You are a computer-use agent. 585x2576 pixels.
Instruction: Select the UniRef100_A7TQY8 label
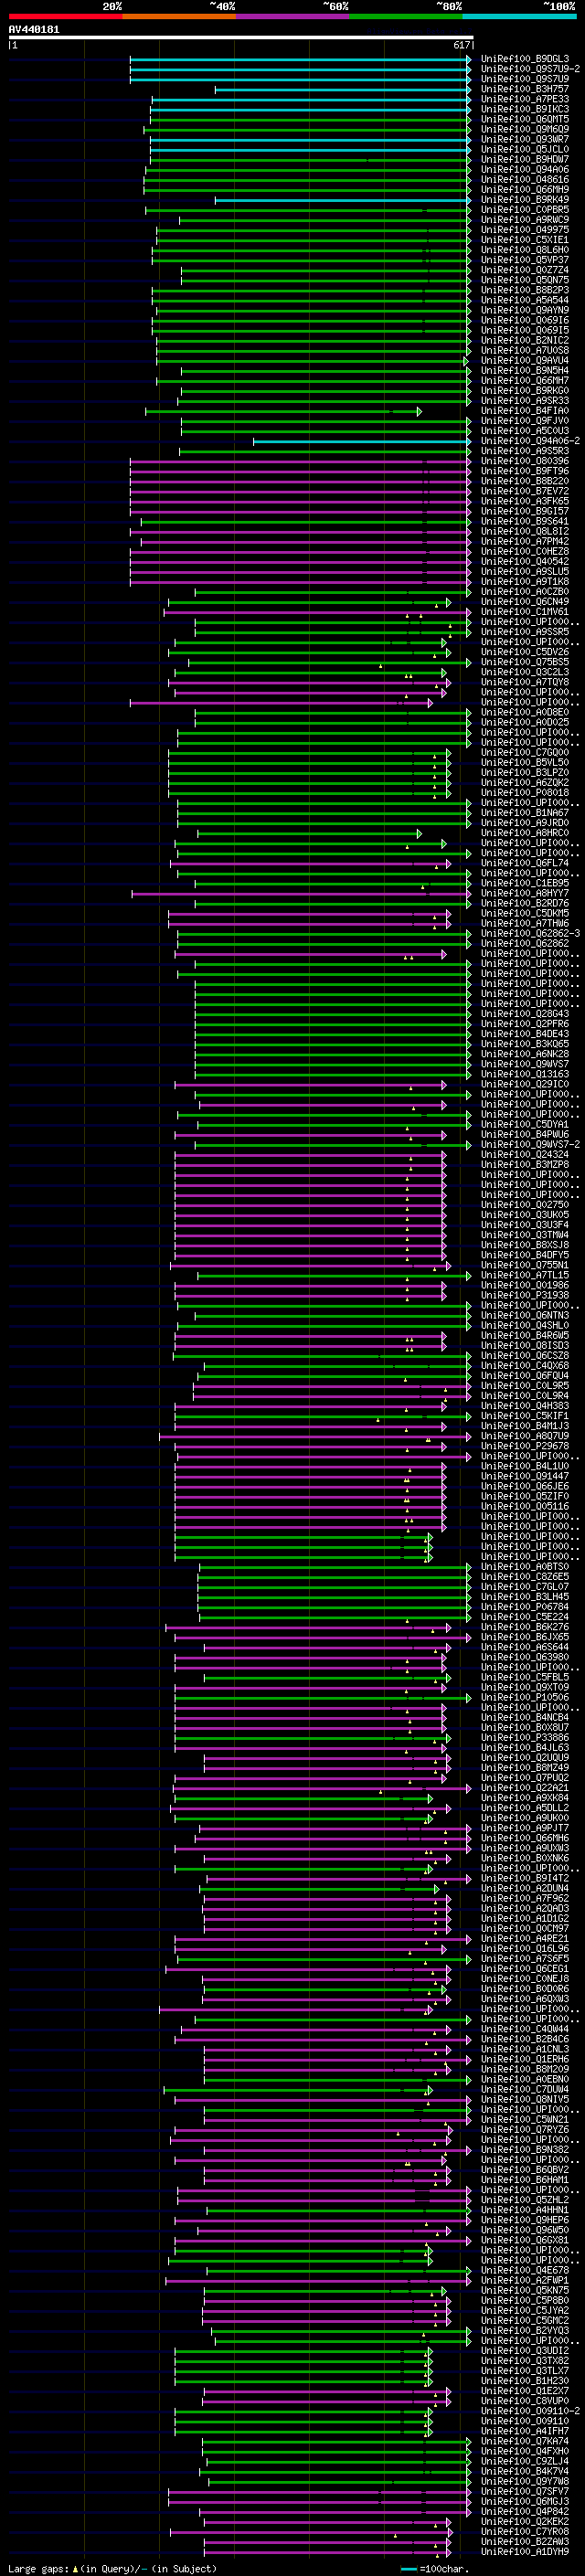[525, 682]
